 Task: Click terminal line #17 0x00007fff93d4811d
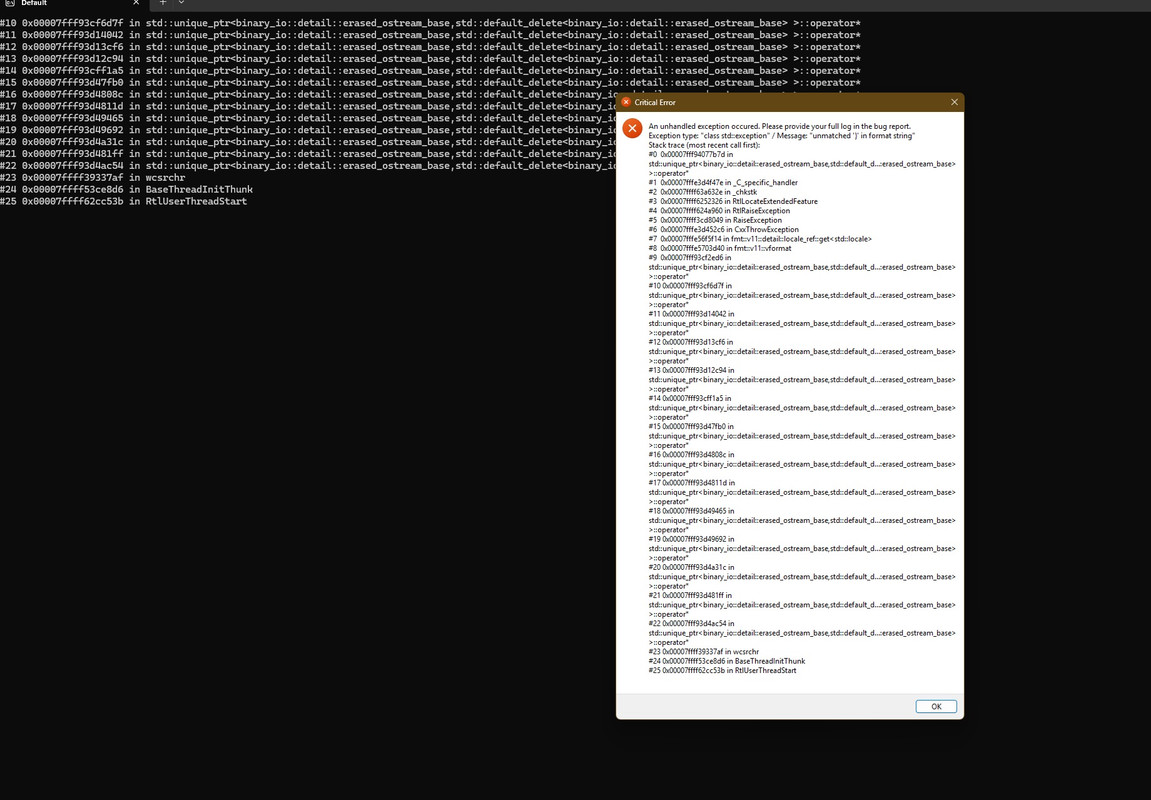(308, 106)
